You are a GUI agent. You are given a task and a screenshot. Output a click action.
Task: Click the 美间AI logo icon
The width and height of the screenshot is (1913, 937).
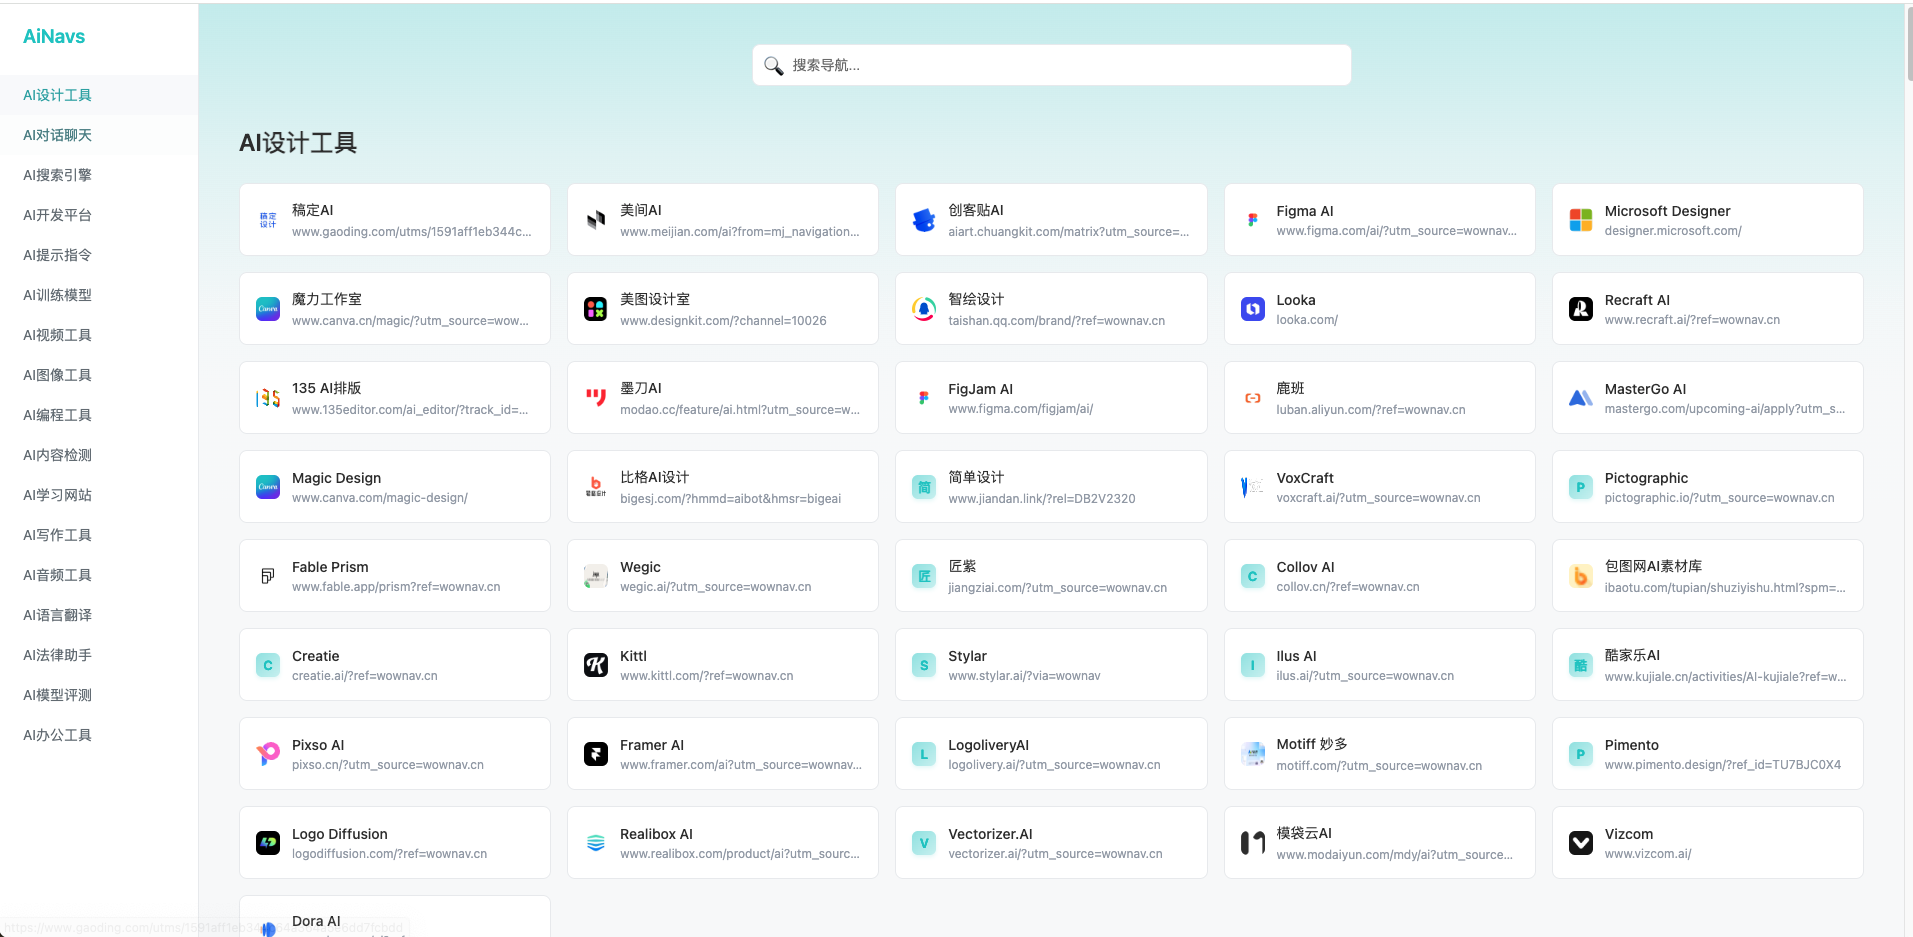pyautogui.click(x=596, y=220)
